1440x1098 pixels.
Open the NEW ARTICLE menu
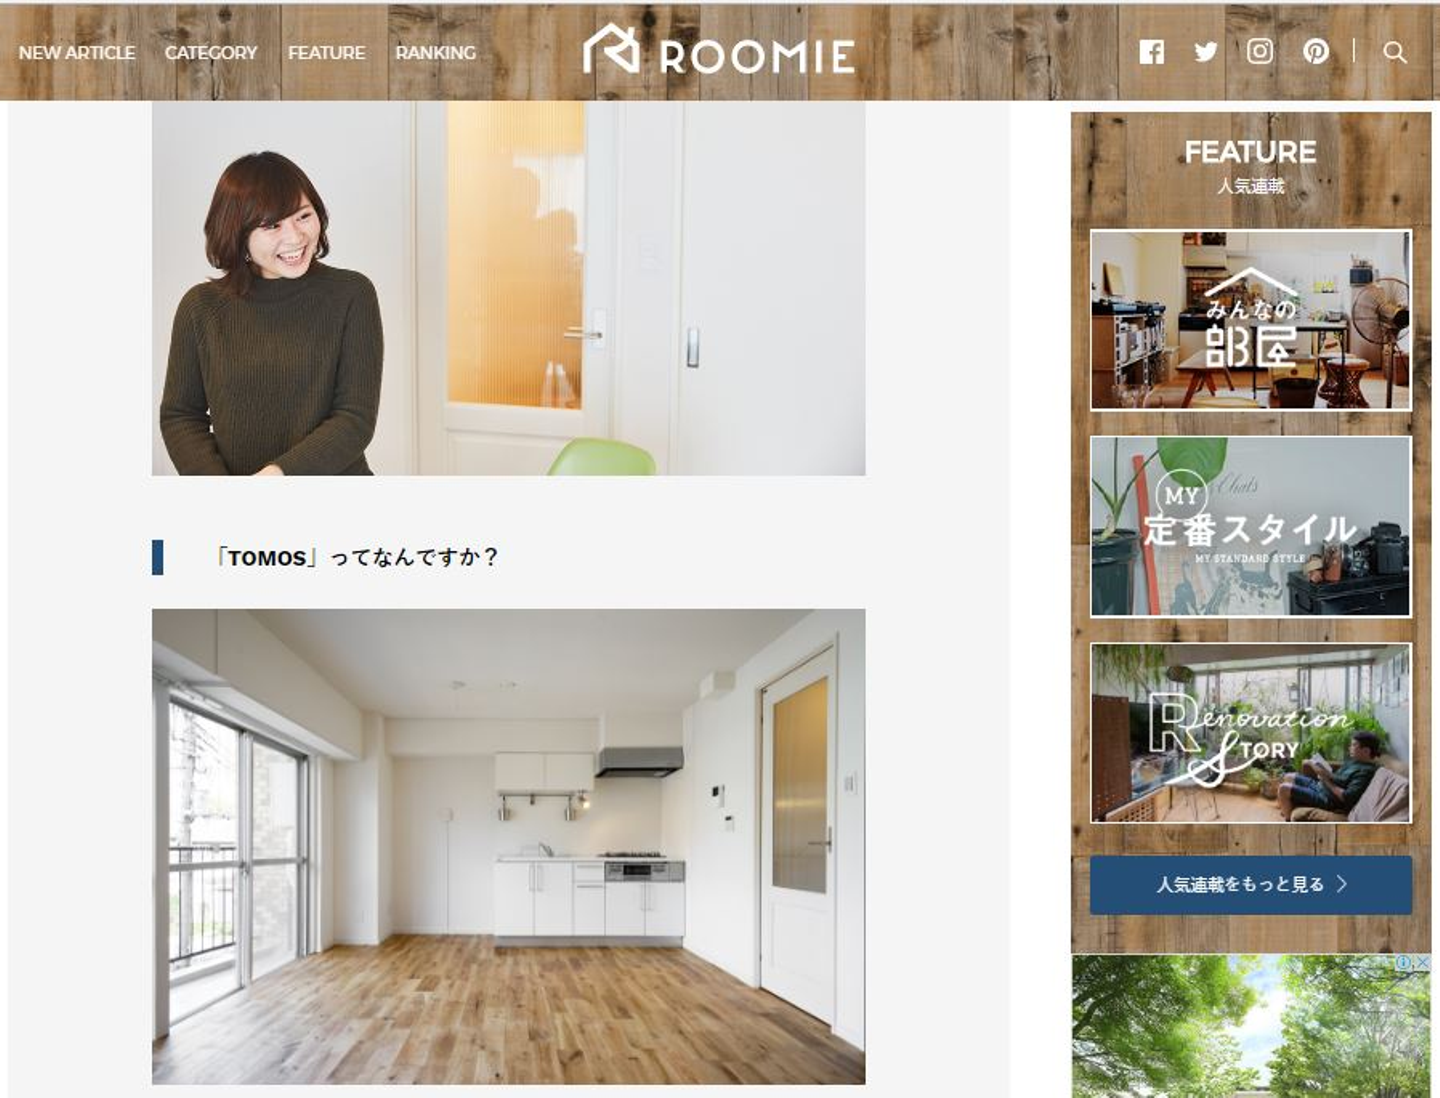click(77, 53)
